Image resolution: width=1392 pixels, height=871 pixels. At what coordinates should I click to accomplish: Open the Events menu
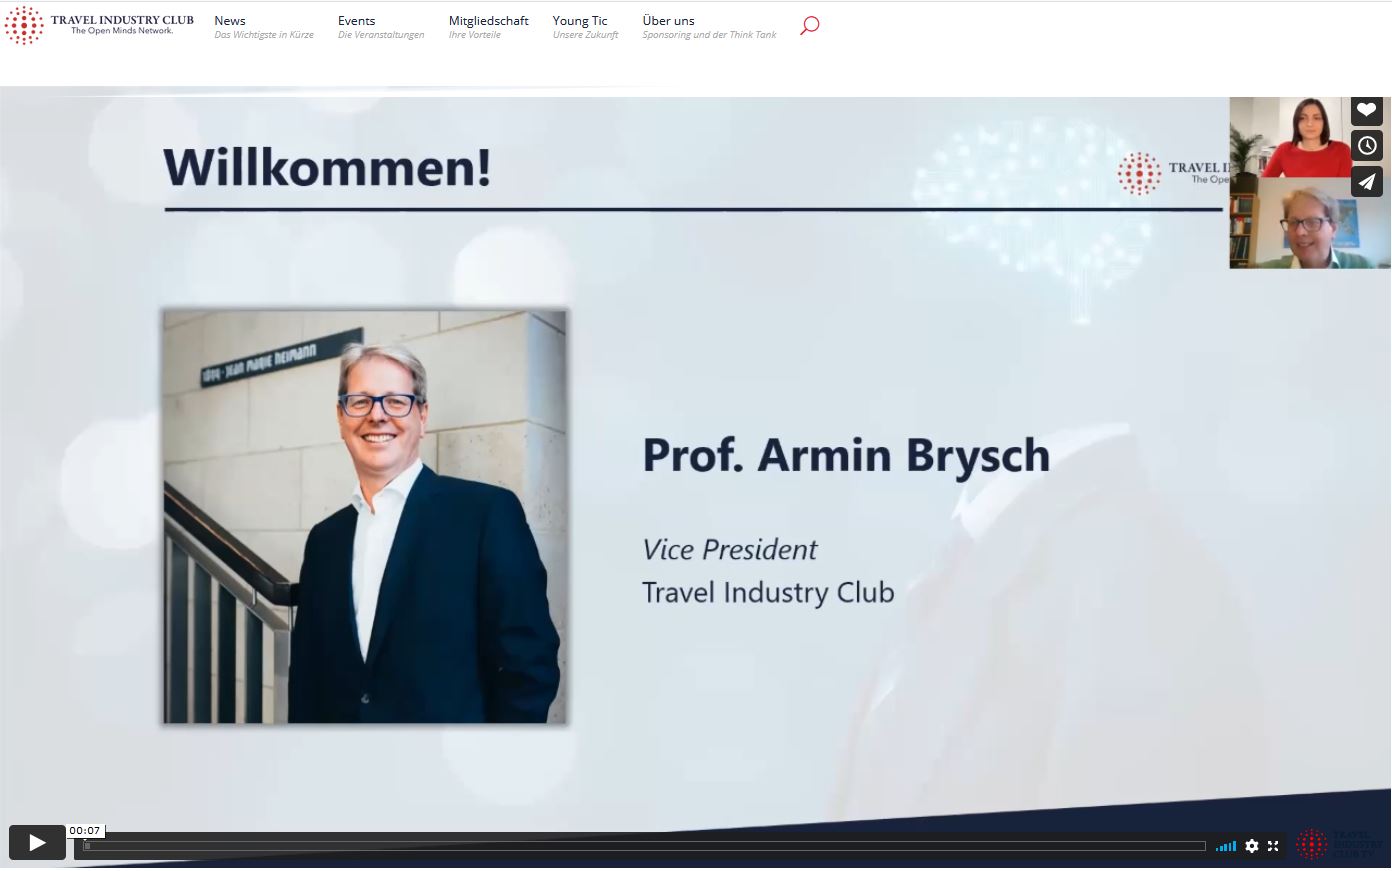[381, 27]
